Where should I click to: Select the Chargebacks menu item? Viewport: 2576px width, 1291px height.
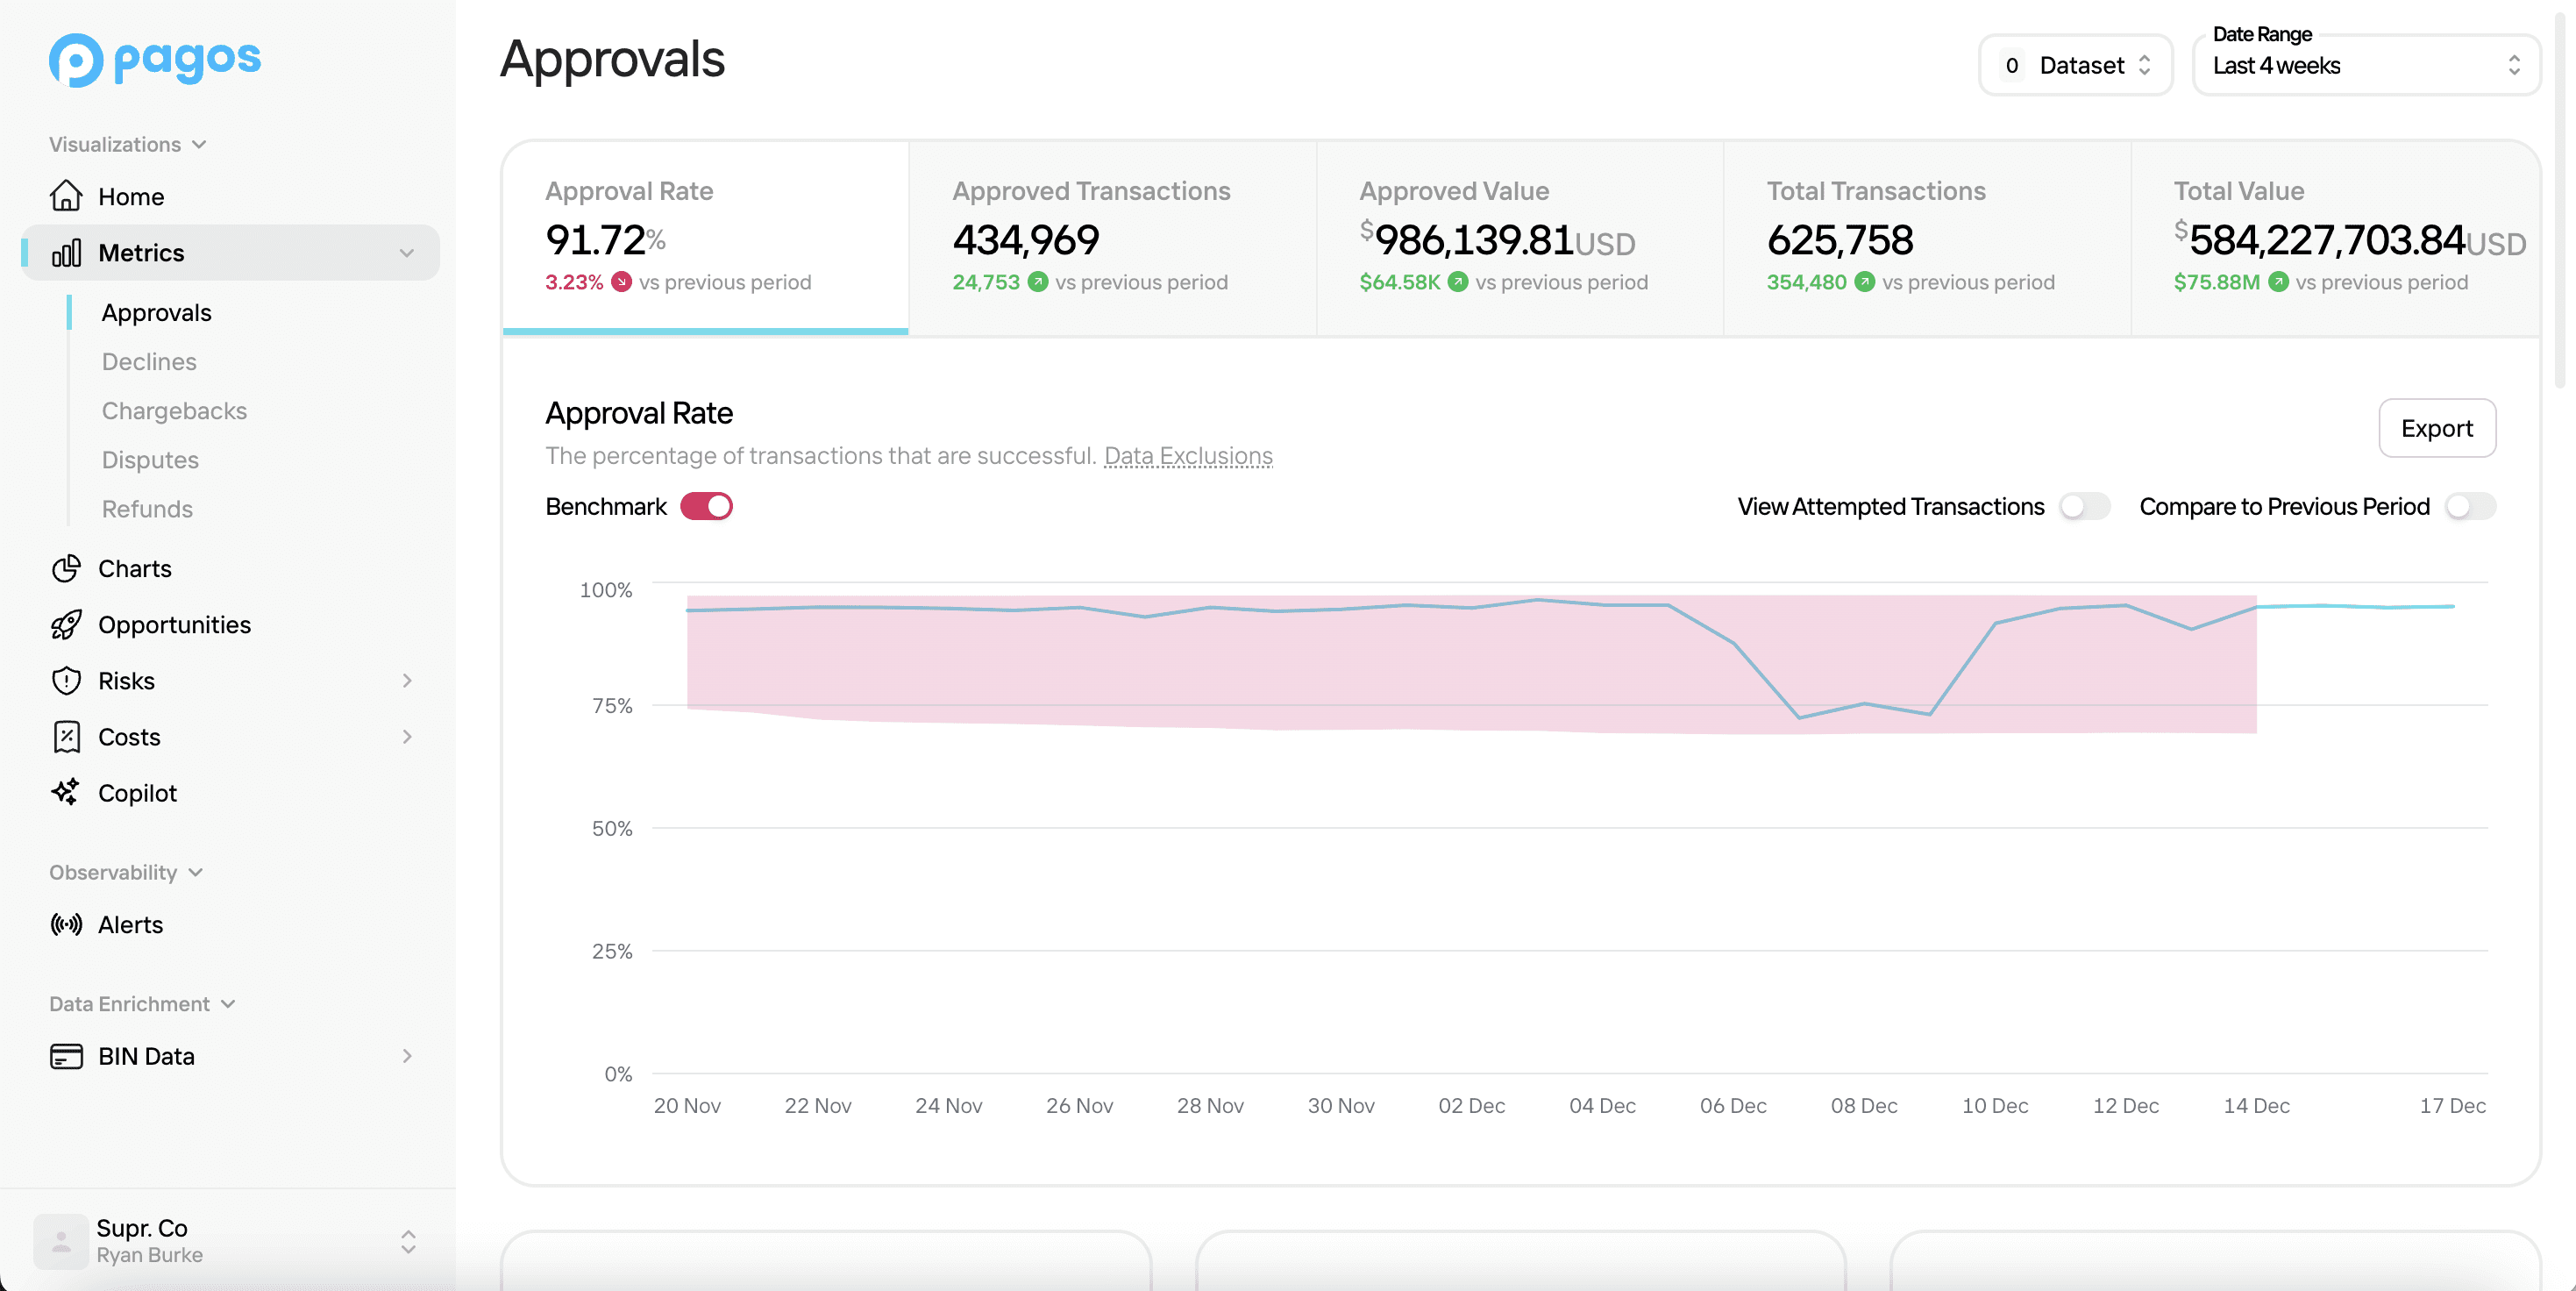(x=174, y=409)
